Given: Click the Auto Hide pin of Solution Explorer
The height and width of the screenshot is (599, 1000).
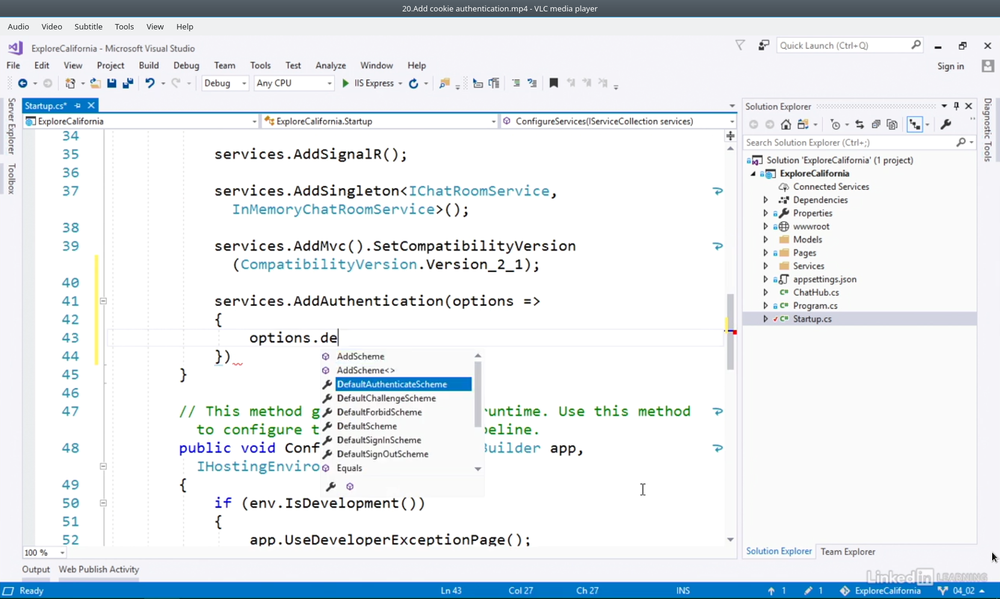Looking at the screenshot, I should click(956, 106).
